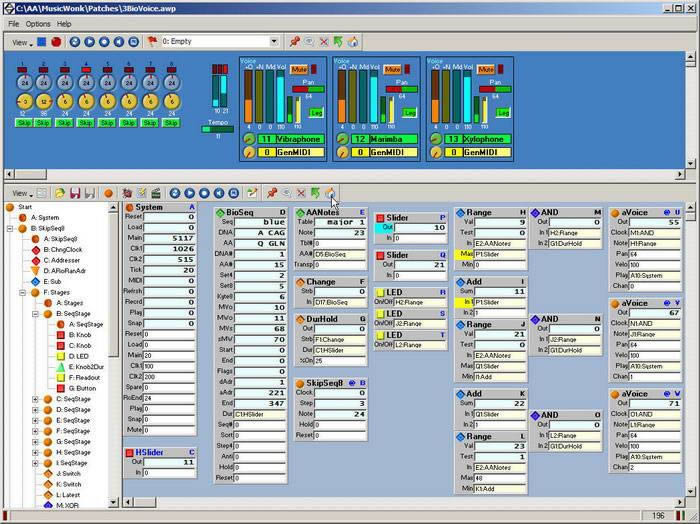Click the blue refresh button in lower toolbar
Viewport: 700px width, 524px height.
pos(175,193)
